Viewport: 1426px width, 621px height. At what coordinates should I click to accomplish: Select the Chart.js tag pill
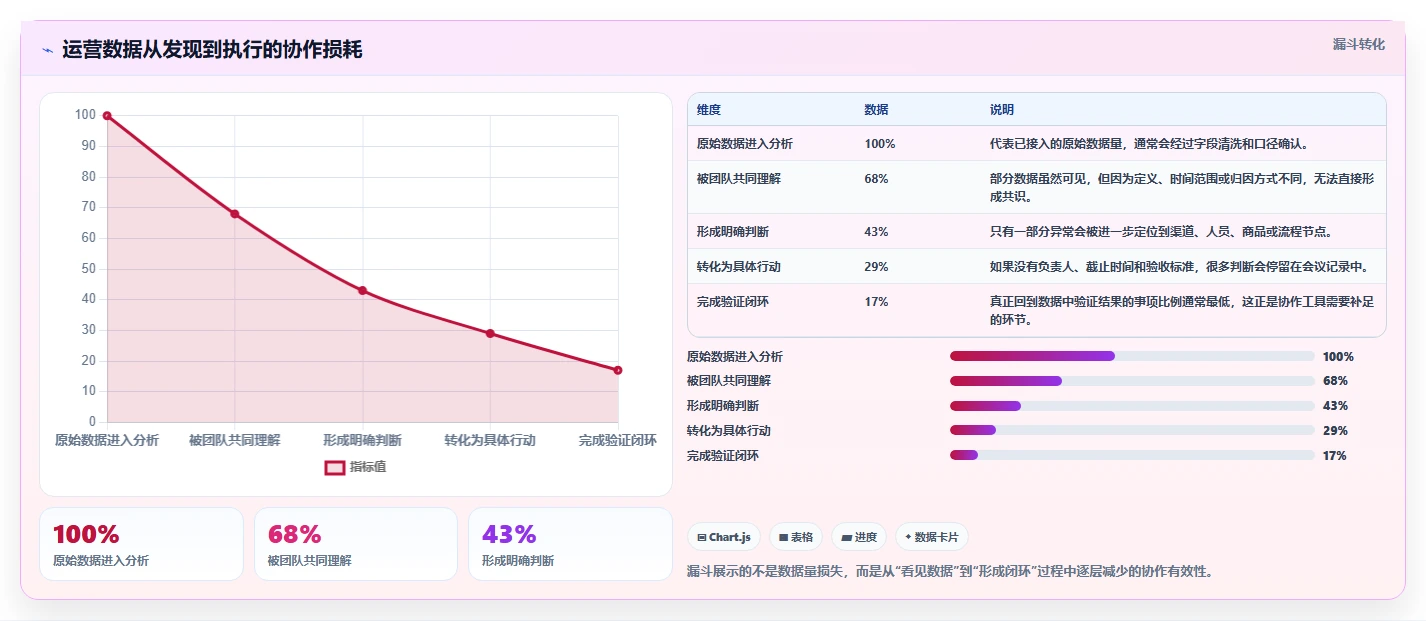(x=723, y=537)
